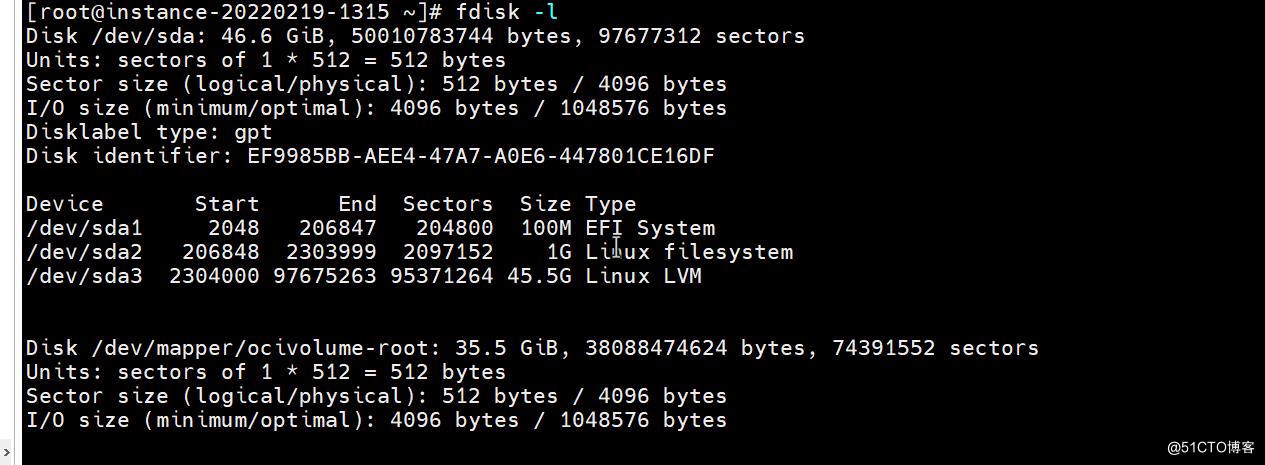Click the /dev/sda1 device entry
Image resolution: width=1265 pixels, height=465 pixels.
click(84, 228)
